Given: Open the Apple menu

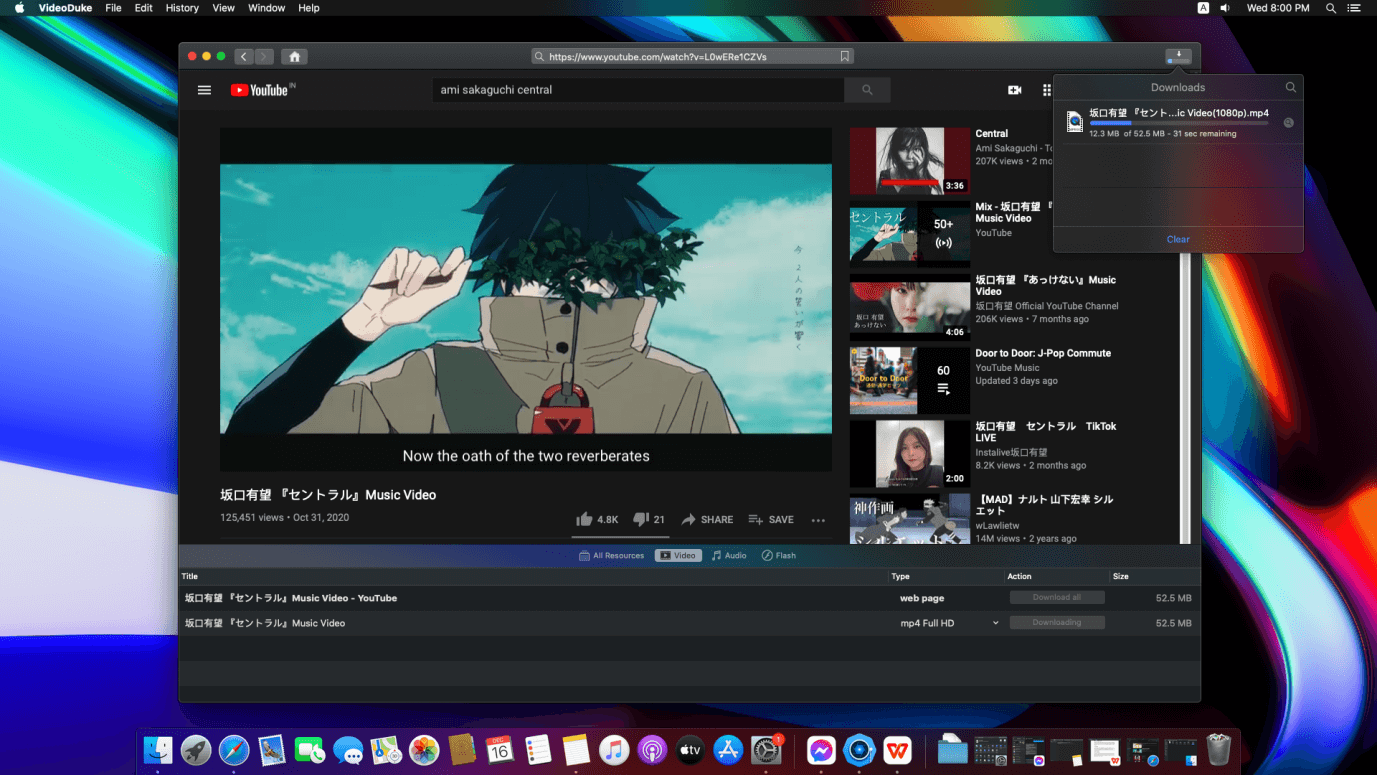Looking at the screenshot, I should click(19, 8).
